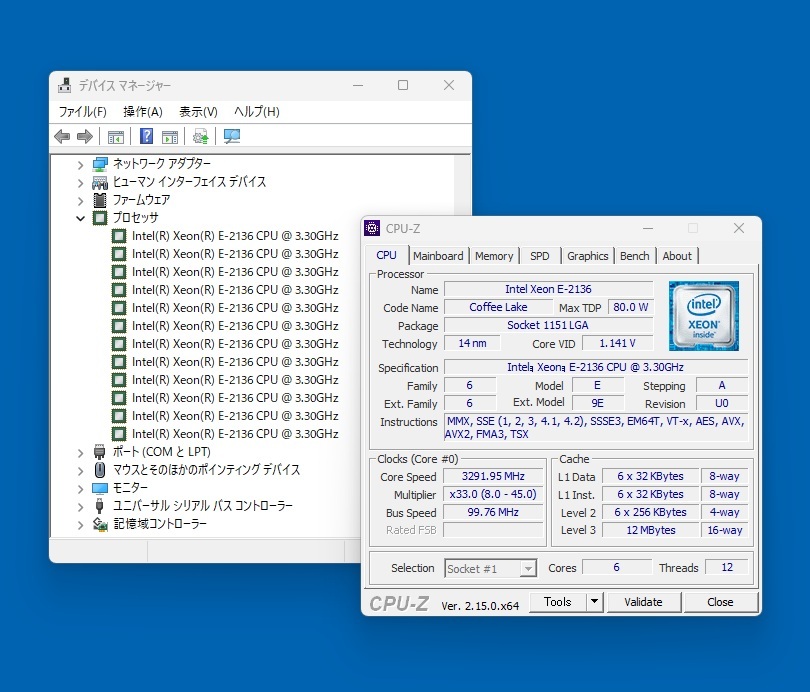Click the Core VID value "1.141 V"
Screen dimensions: 810x692
tap(618, 343)
